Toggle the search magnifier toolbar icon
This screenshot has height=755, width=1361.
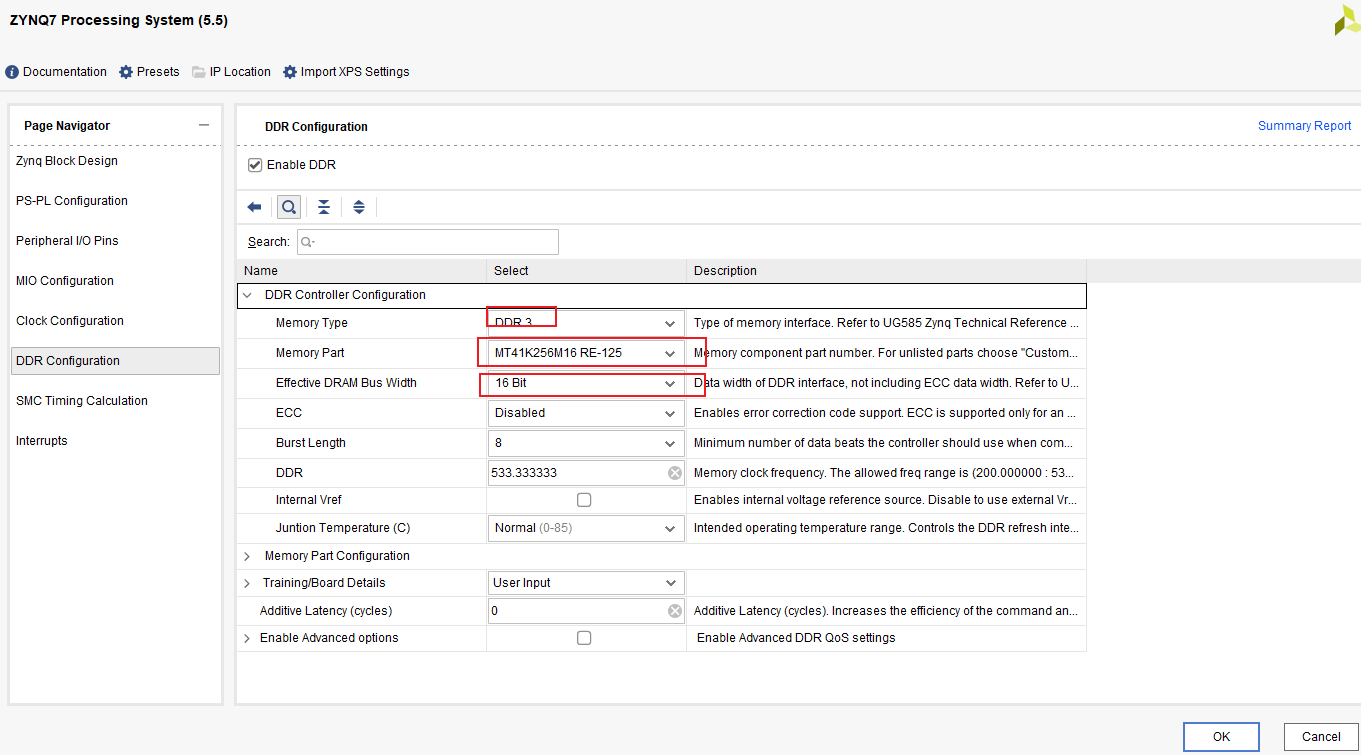(x=288, y=207)
